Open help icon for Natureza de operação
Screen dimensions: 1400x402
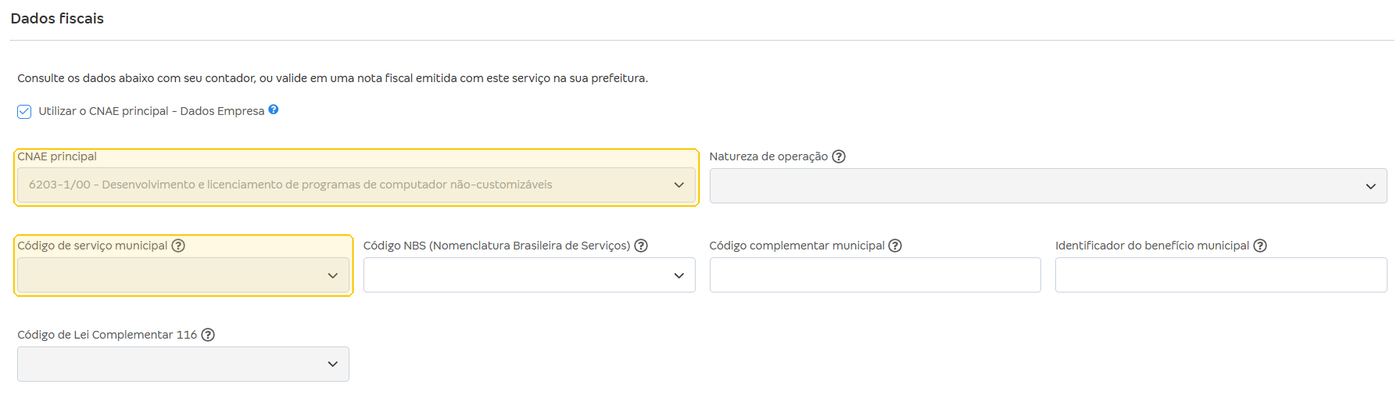point(839,157)
